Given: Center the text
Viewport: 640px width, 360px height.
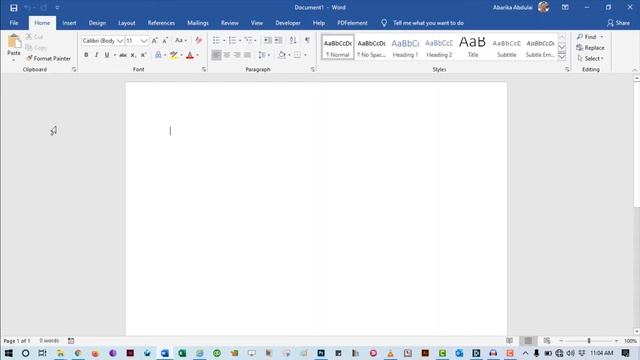Looking at the screenshot, I should [227, 55].
